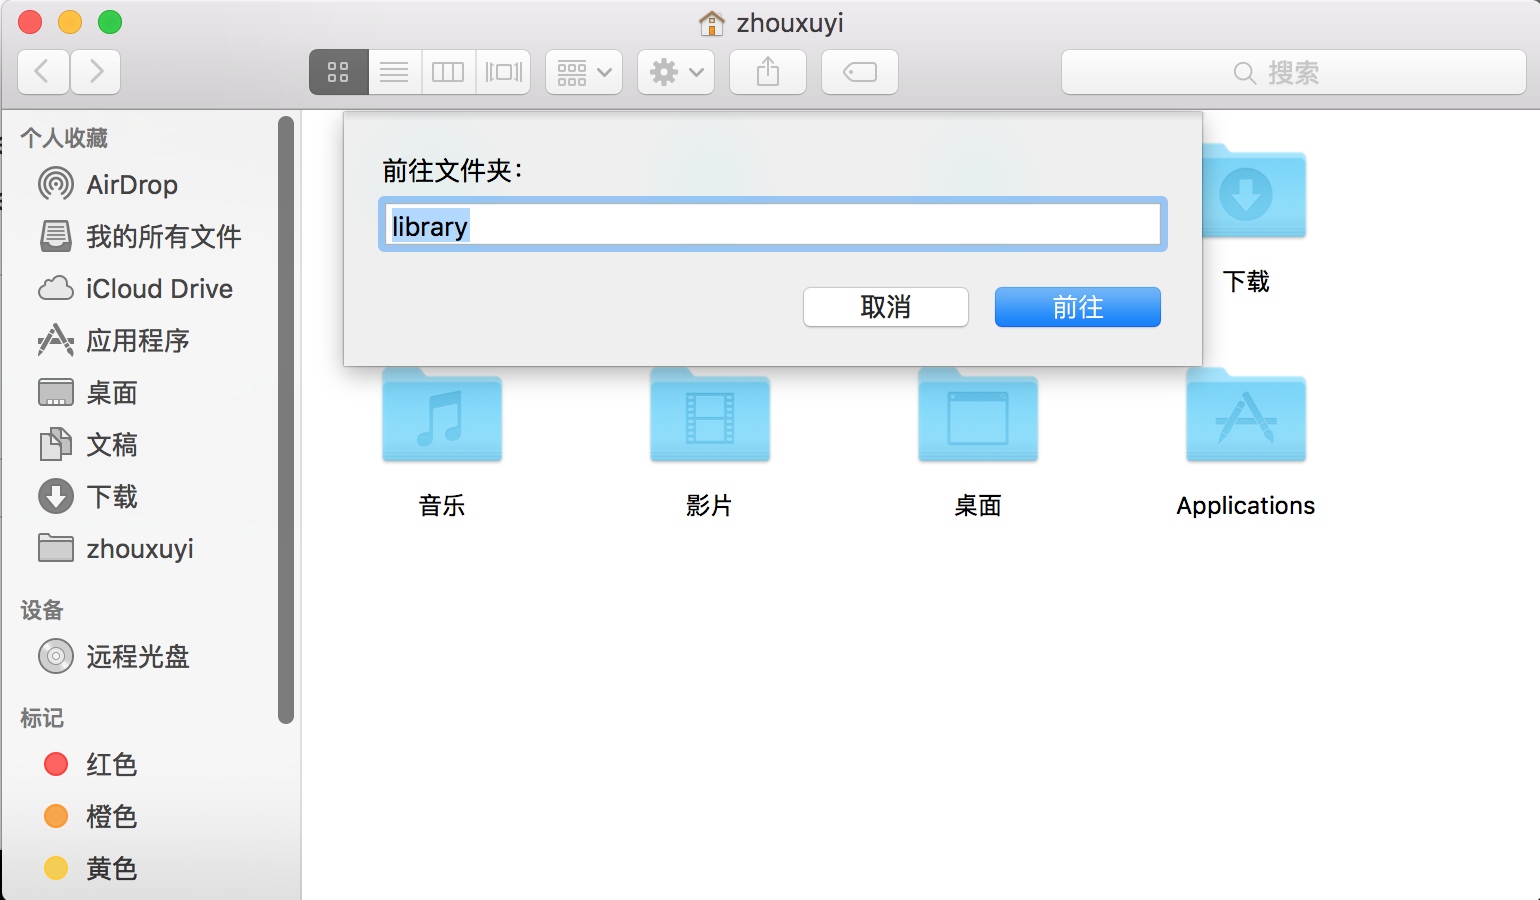Image resolution: width=1540 pixels, height=900 pixels.
Task: Open the action gear menu
Action: [675, 71]
